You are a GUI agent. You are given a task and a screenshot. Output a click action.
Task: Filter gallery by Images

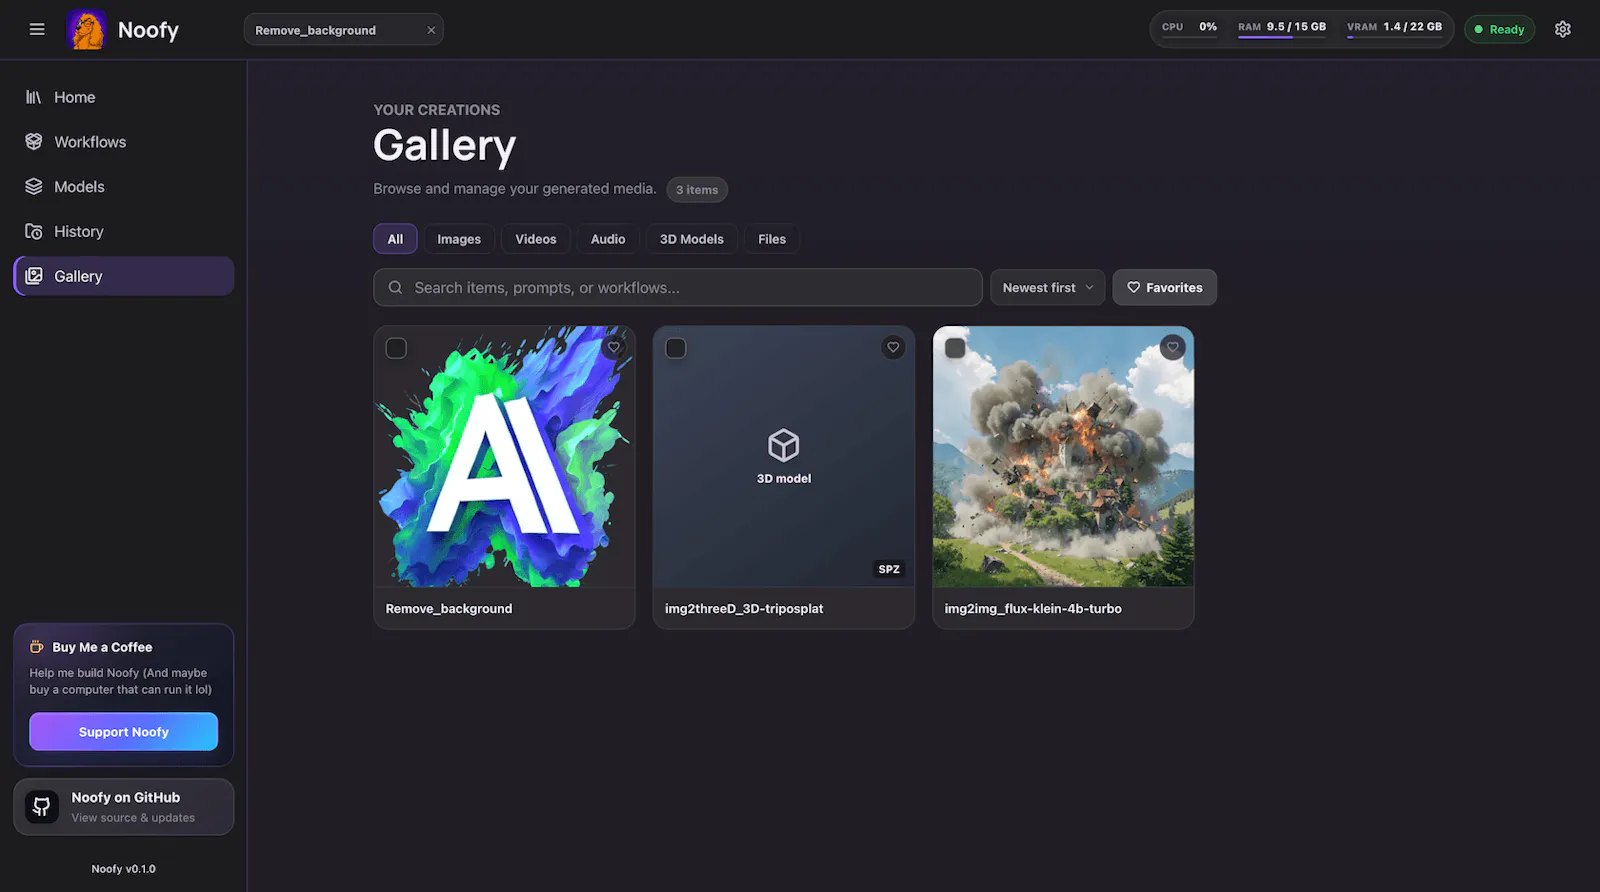point(459,239)
